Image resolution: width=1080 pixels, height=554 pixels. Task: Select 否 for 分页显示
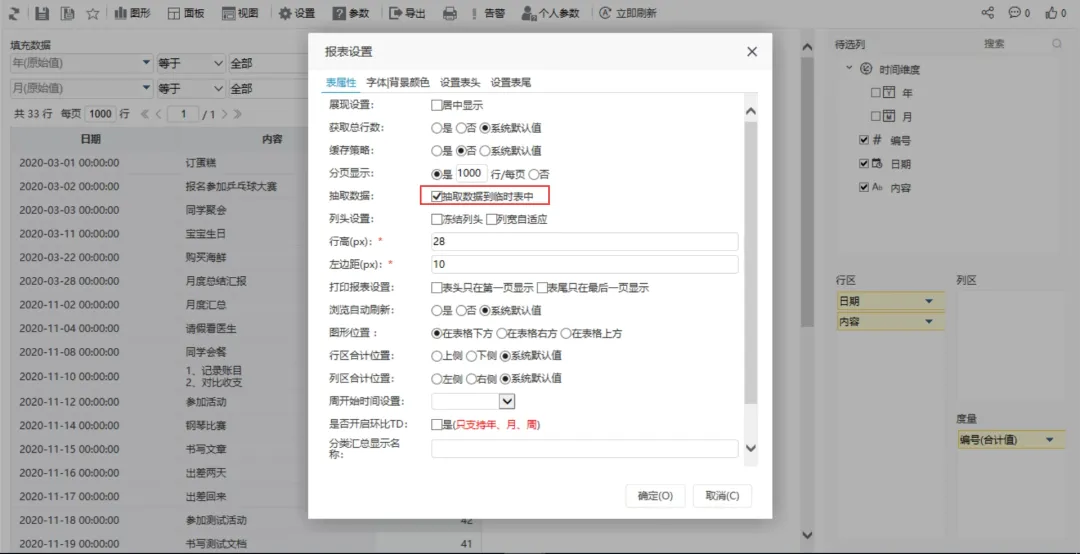pos(533,174)
